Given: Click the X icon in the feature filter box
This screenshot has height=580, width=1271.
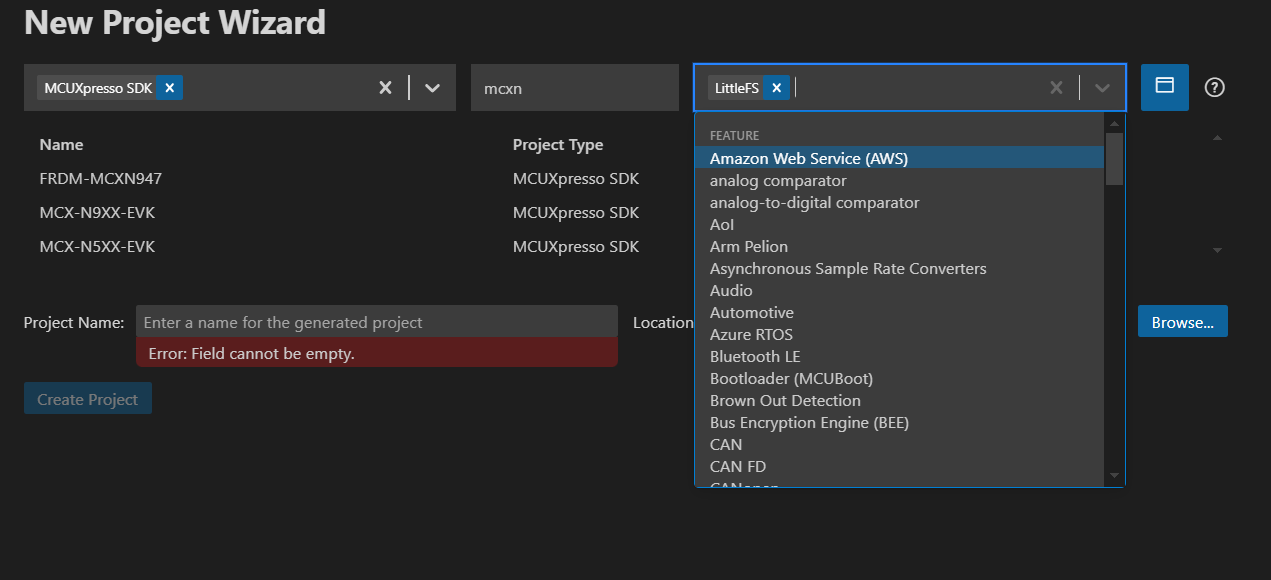Looking at the screenshot, I should click(x=1056, y=87).
